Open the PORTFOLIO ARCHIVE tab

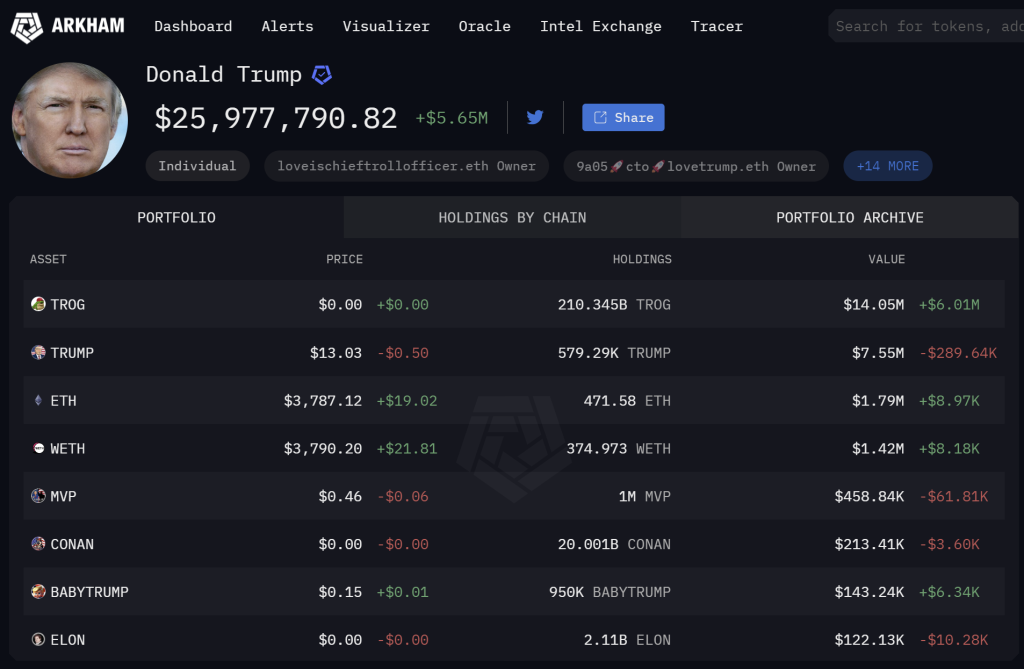[849, 217]
